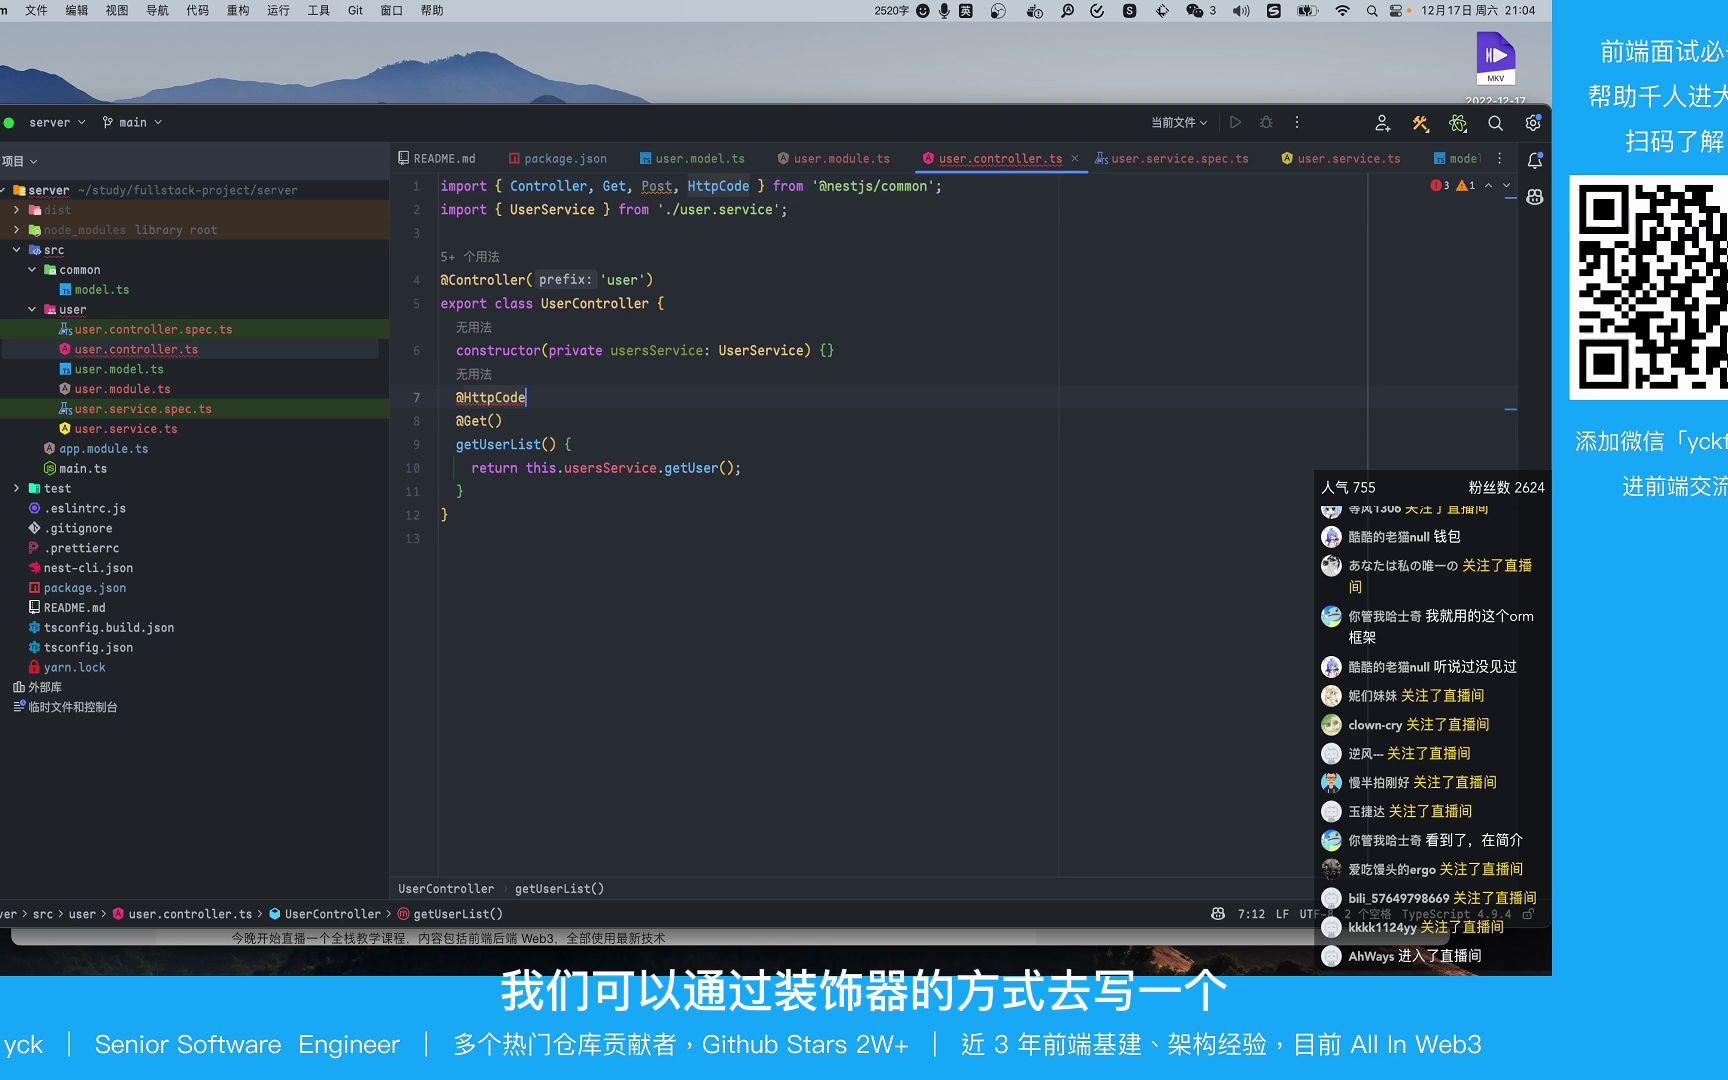Collapse the user folder in tree
Screen dimensions: 1728x1080
(x=32, y=310)
